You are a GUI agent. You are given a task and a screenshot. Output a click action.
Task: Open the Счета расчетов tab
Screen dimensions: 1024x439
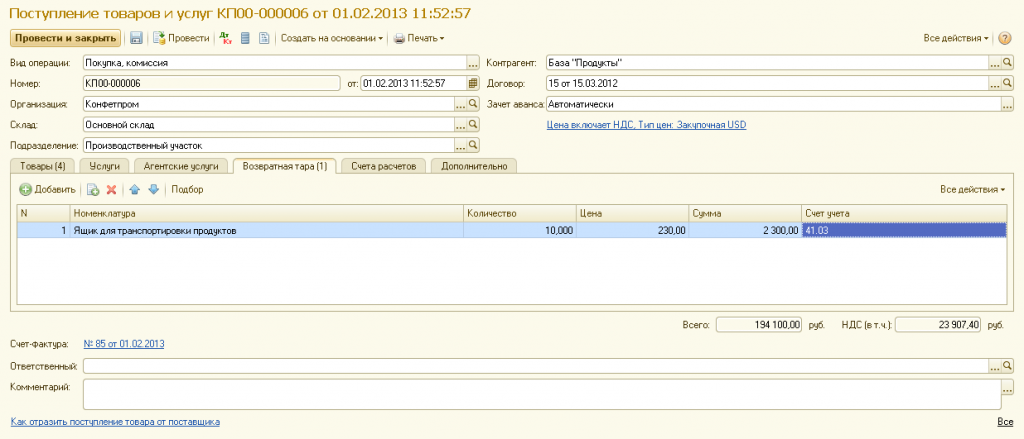(x=384, y=165)
